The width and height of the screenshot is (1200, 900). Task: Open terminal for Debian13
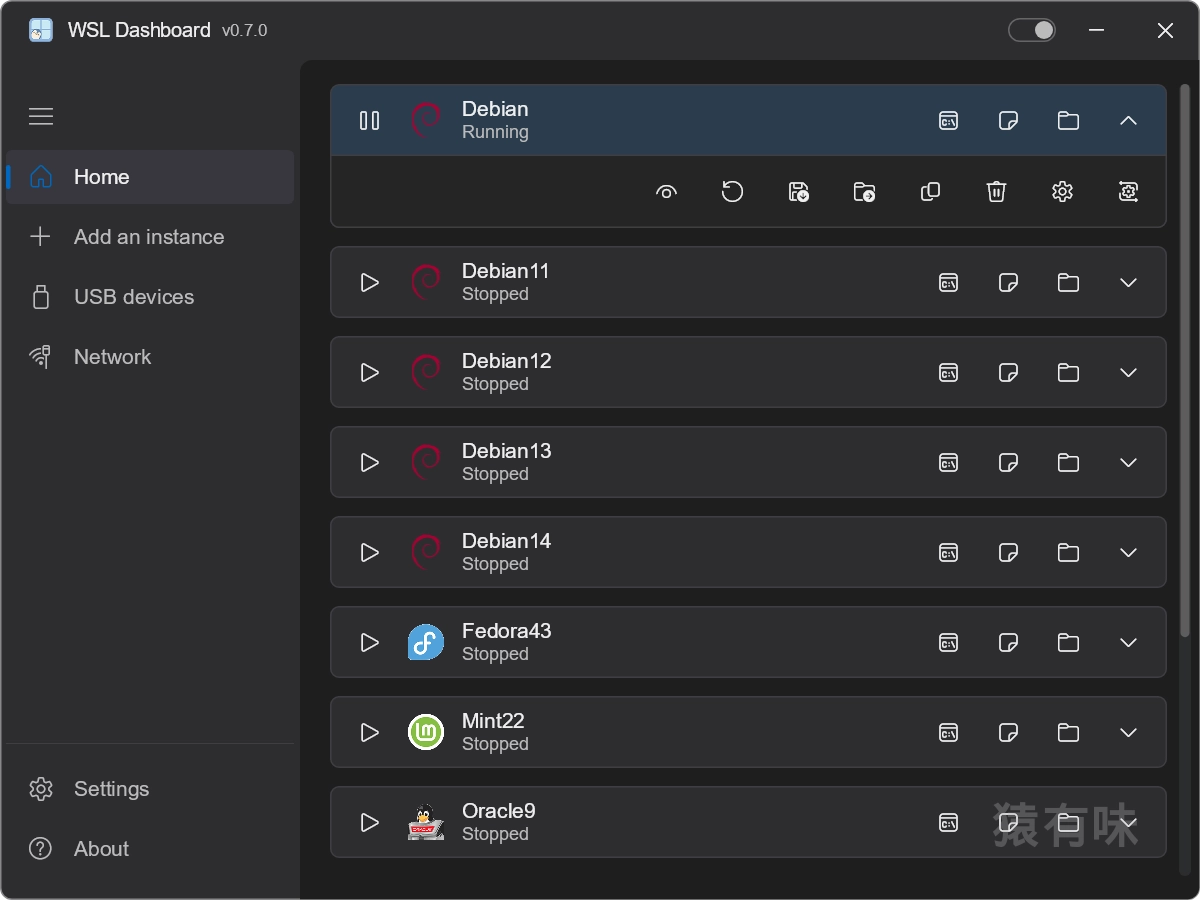tap(948, 463)
